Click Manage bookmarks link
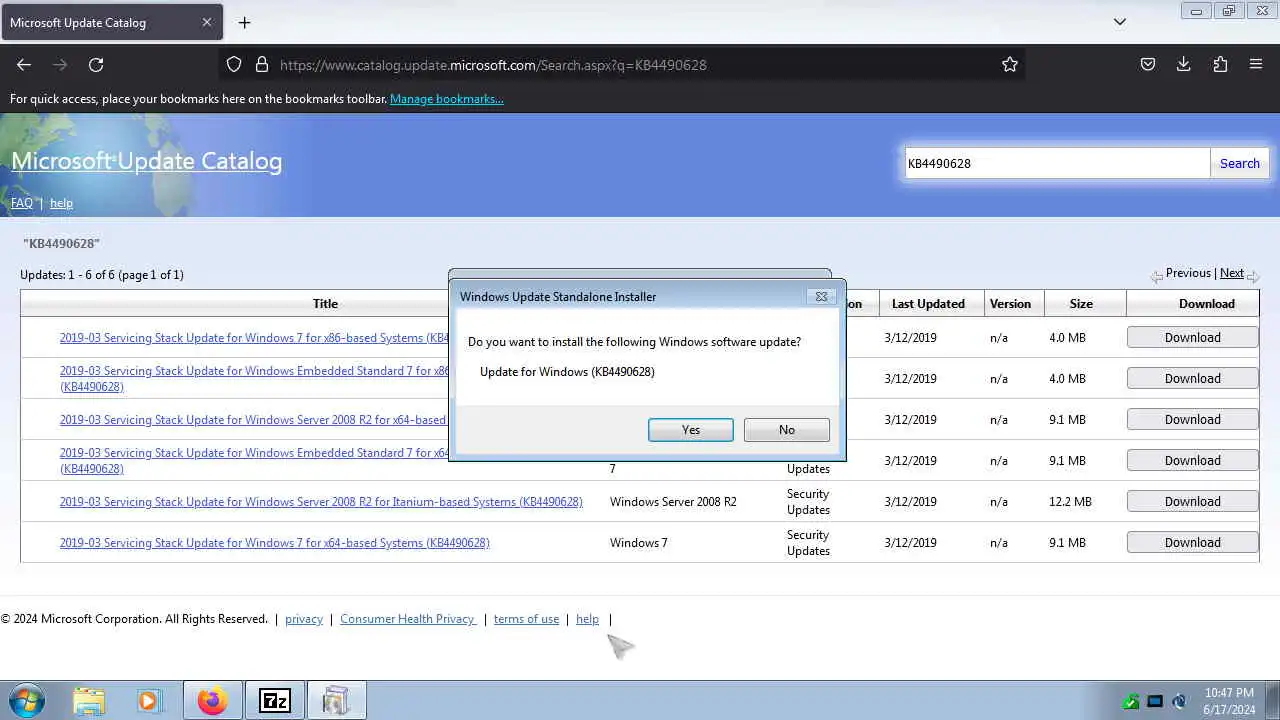The image size is (1280, 720). point(447,99)
